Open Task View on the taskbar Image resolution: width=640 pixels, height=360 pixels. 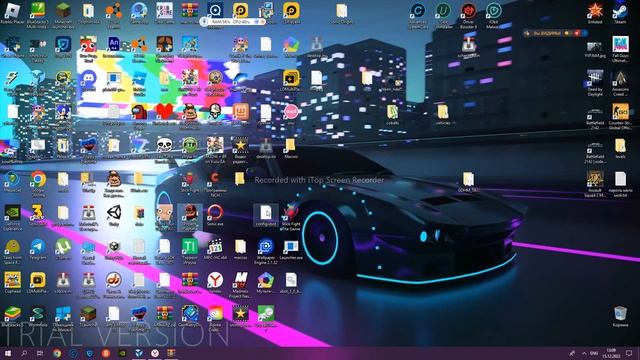[x=40, y=353]
